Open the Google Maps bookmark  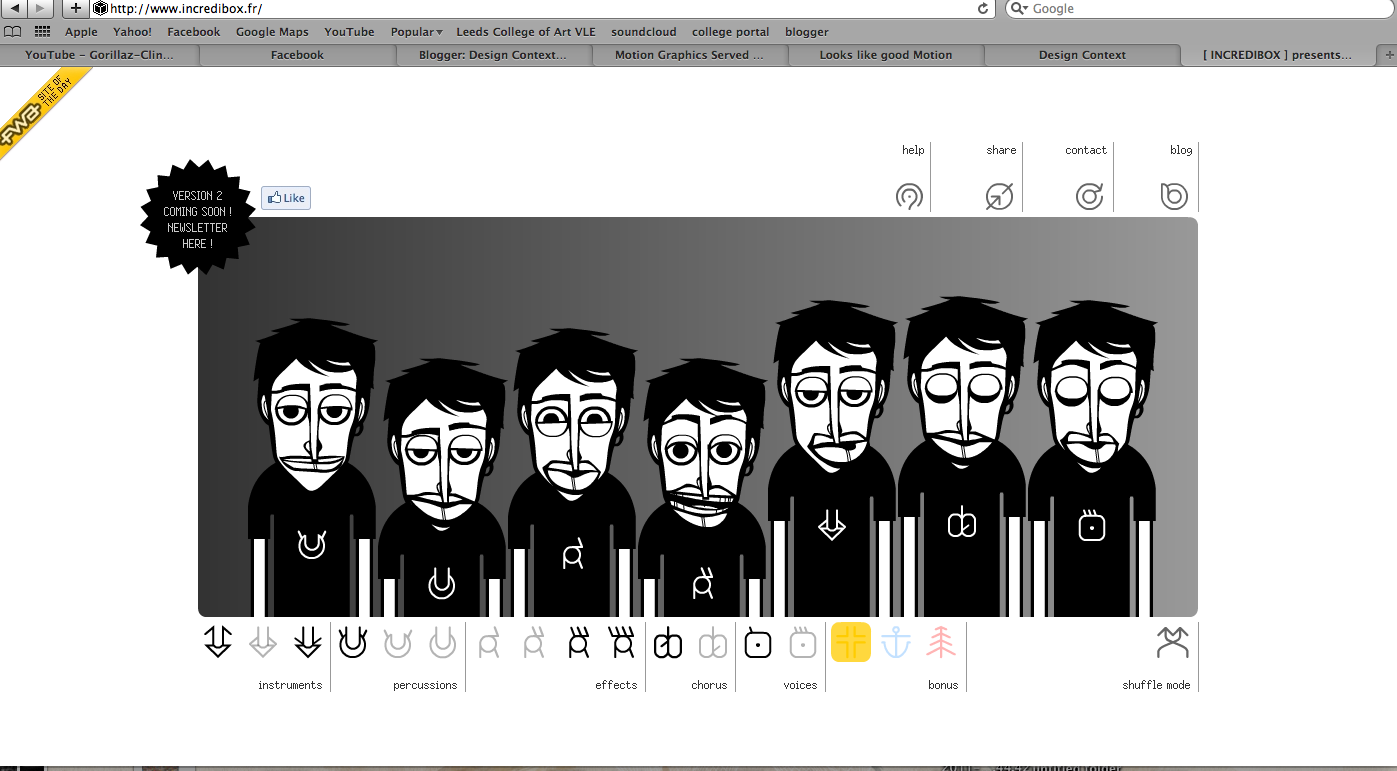272,32
